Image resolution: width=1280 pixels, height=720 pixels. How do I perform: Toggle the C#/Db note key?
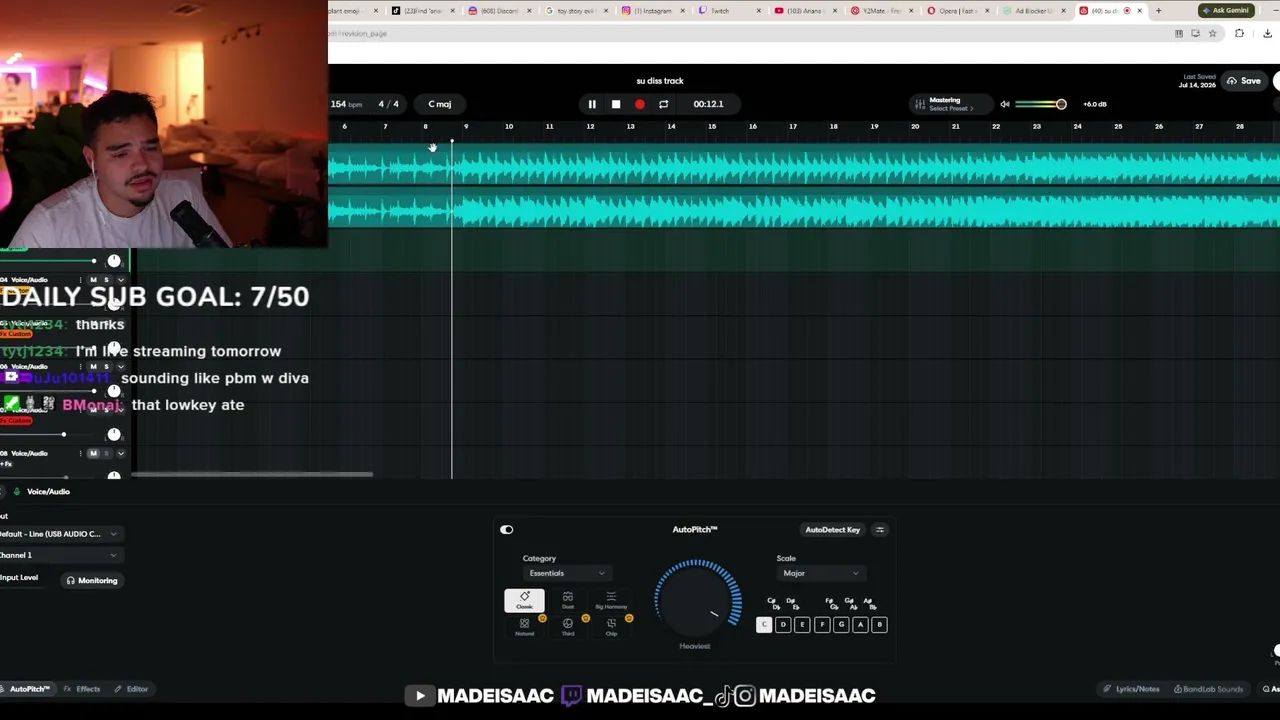[773, 604]
